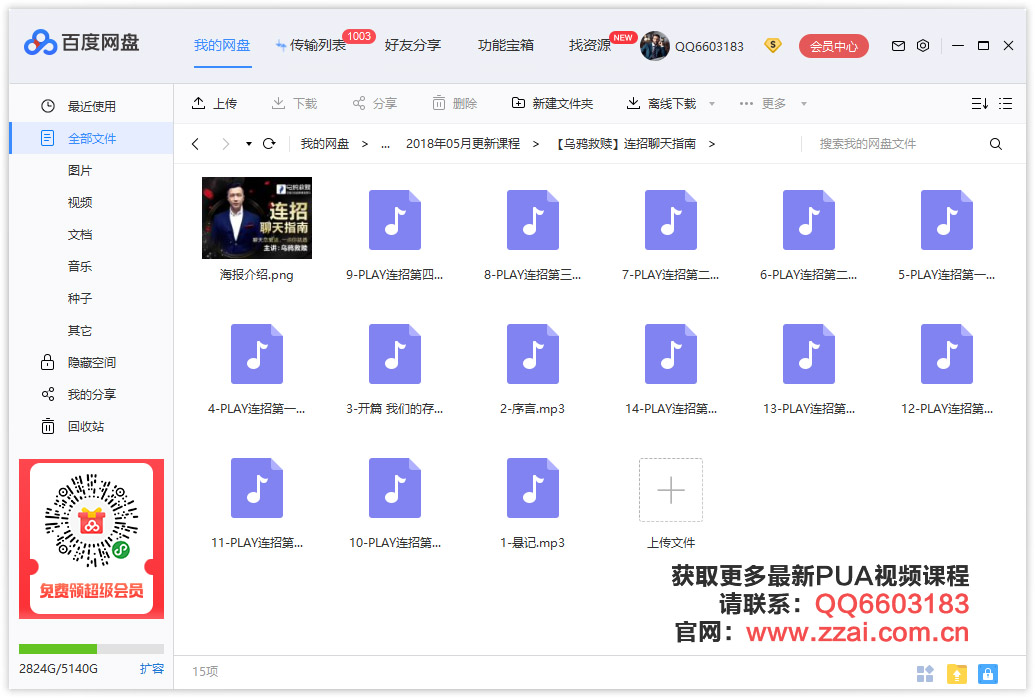The height and width of the screenshot is (698, 1035).
Task: Go back with the left arrow
Action: click(195, 144)
